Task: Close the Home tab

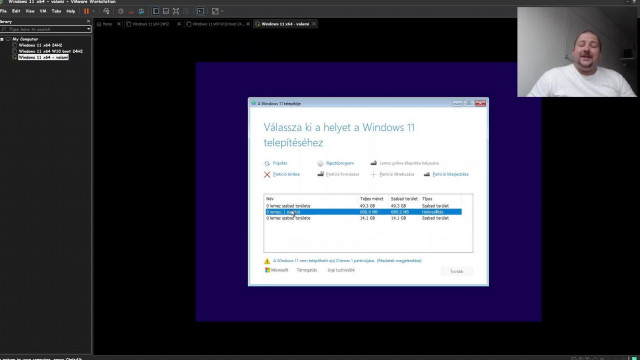Action: point(119,24)
